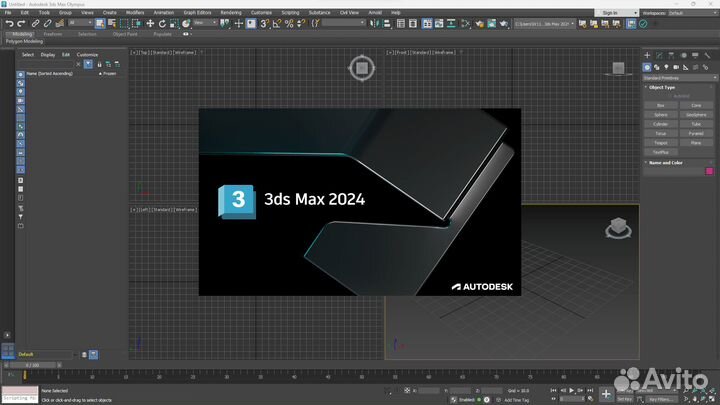This screenshot has height=405, width=720.
Task: Select the Unlink Selection tool
Action: [47, 23]
